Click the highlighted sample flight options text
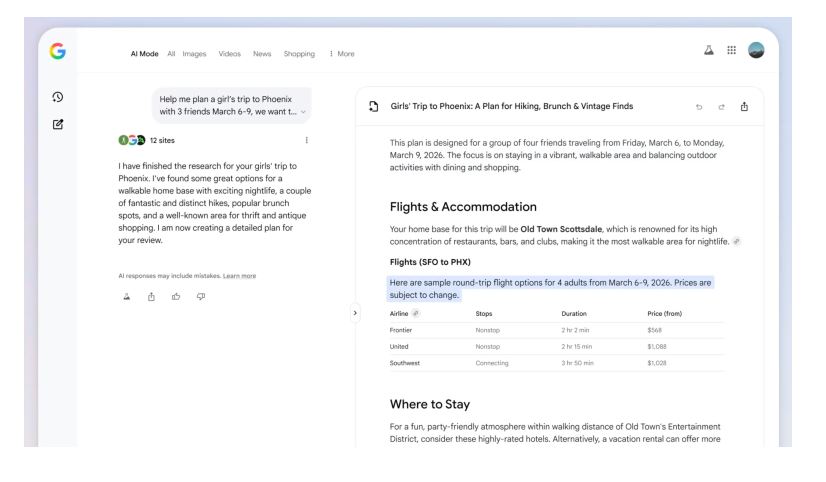This screenshot has height=482, width=826. click(550, 289)
